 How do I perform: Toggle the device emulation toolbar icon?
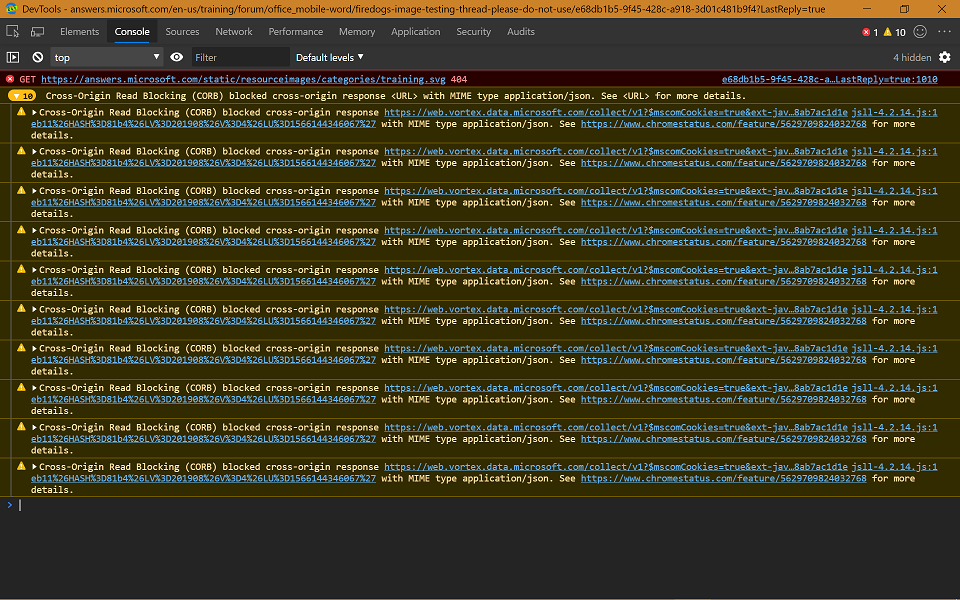point(37,31)
